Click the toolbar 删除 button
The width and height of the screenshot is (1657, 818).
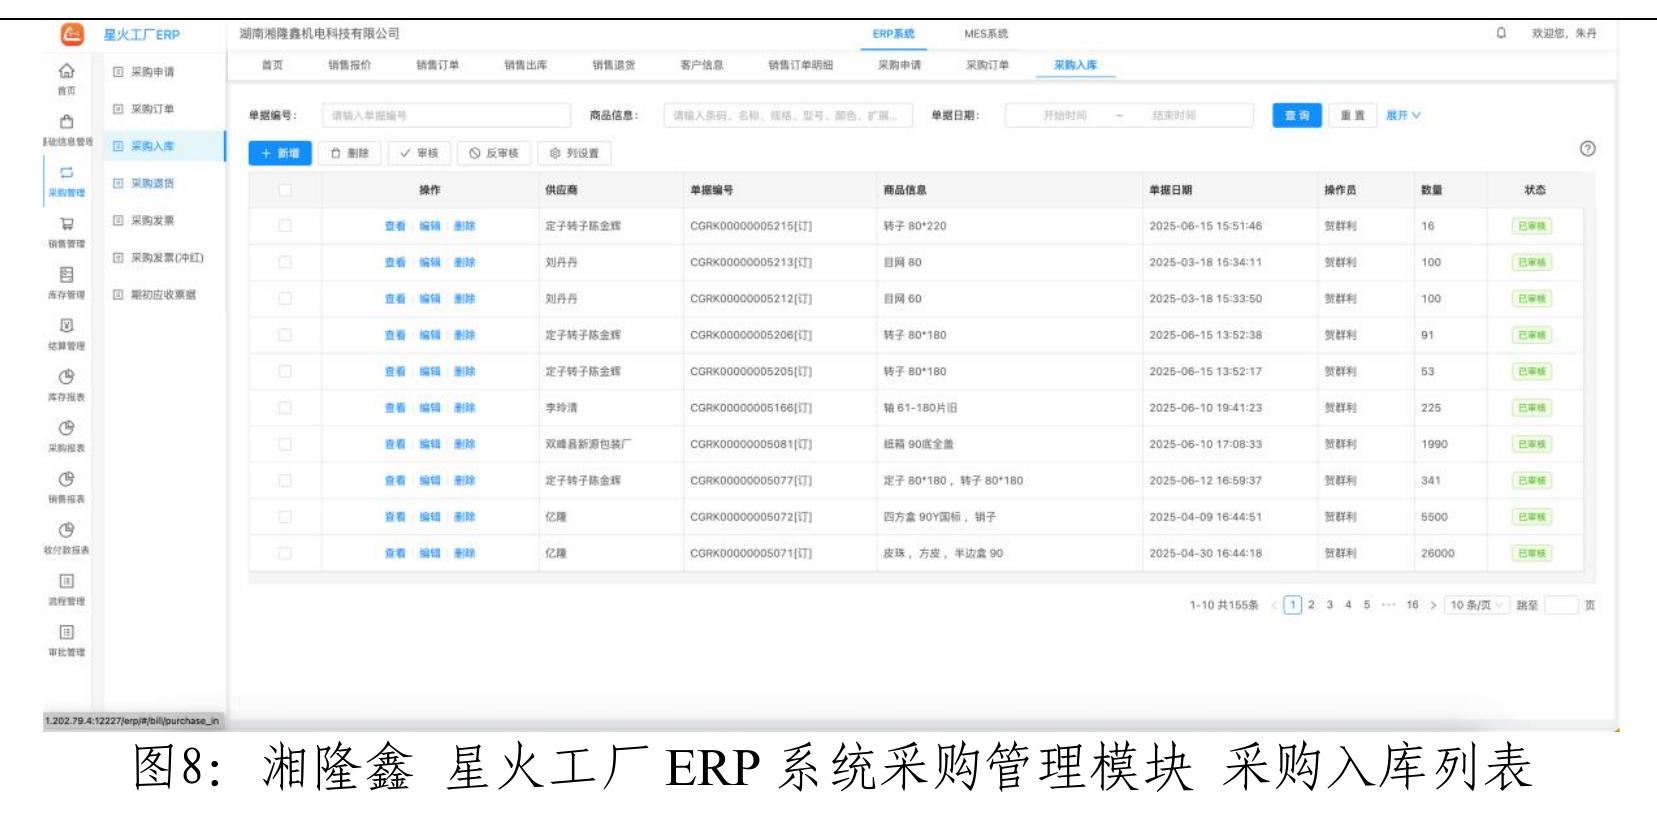click(x=351, y=153)
